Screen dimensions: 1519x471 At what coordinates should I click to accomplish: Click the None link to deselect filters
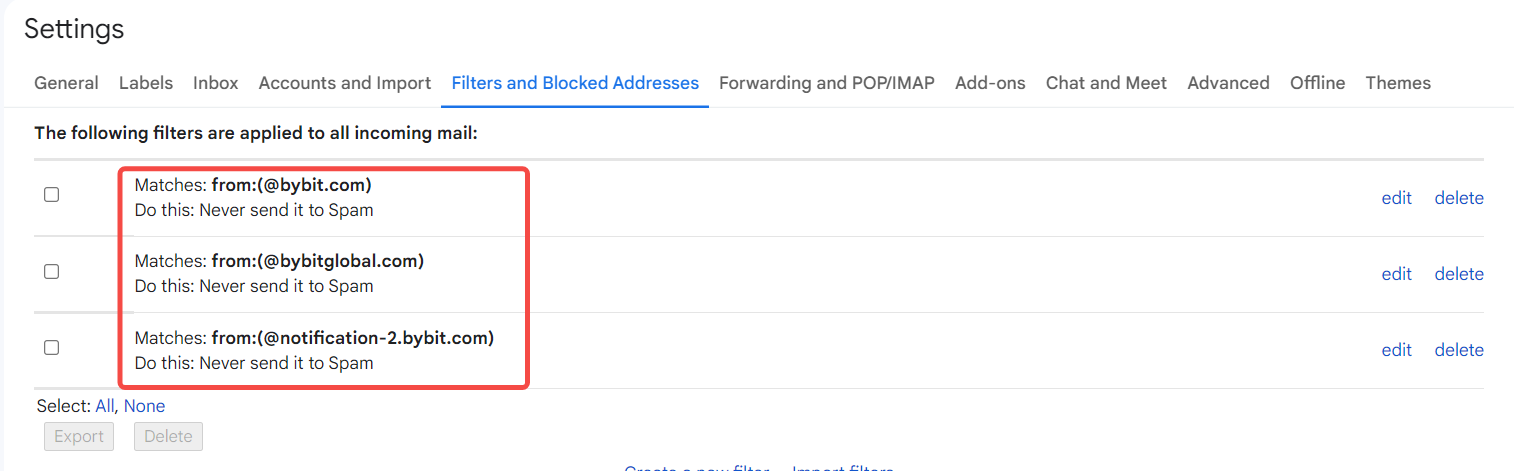(x=145, y=406)
